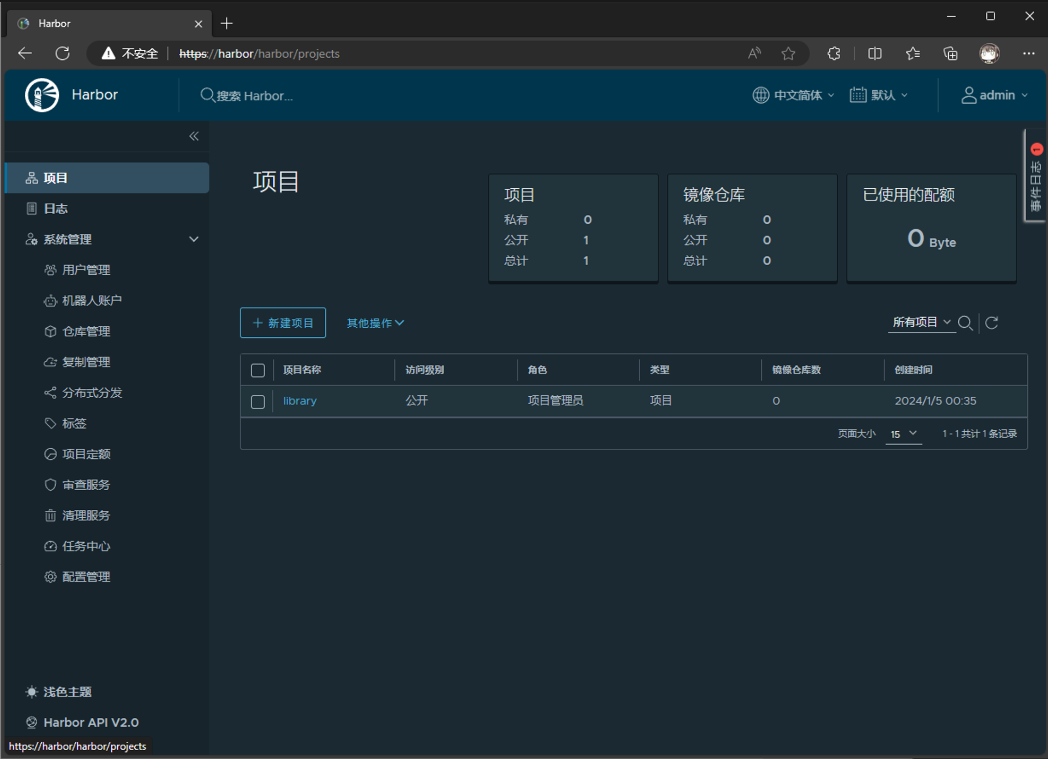Screen dimensions: 1048x759
Task: Open the admin account dropdown
Action: coord(995,96)
